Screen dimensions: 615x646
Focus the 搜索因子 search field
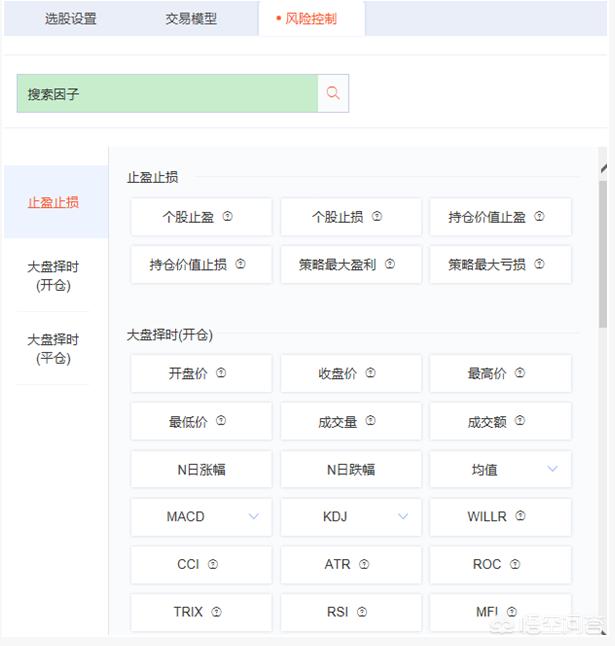point(167,94)
